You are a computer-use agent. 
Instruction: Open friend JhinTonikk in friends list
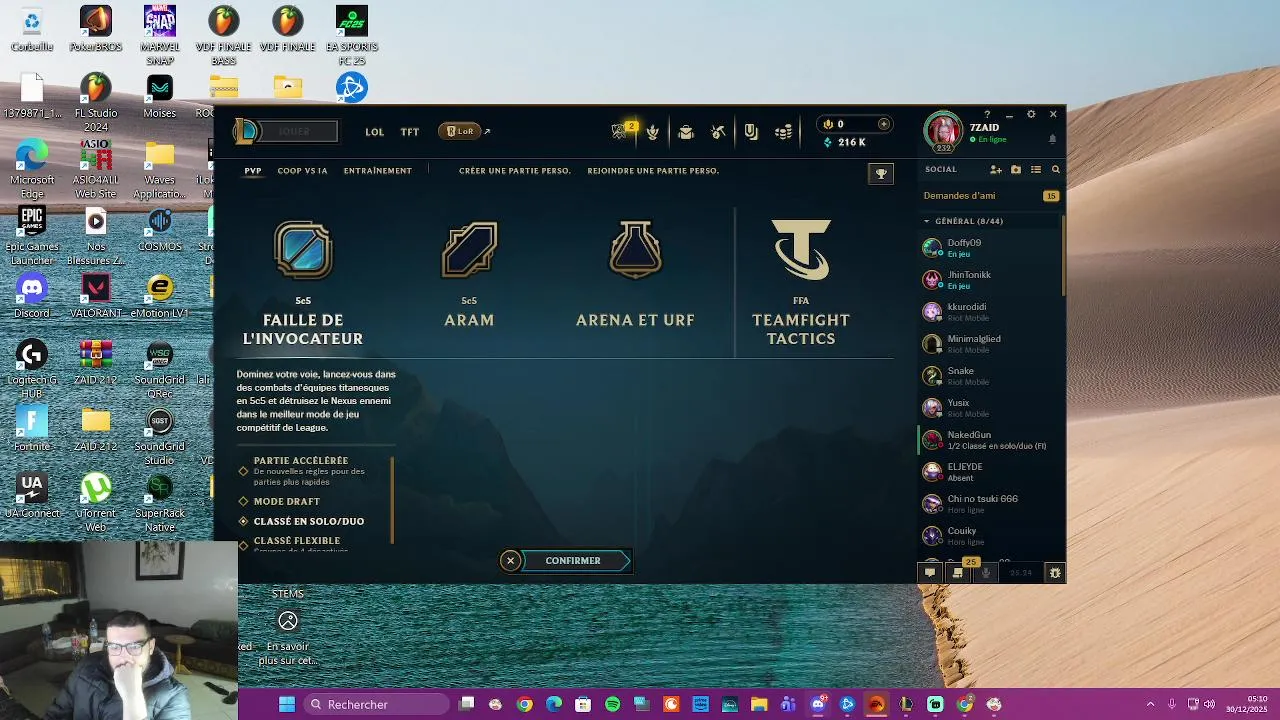[x=989, y=280]
